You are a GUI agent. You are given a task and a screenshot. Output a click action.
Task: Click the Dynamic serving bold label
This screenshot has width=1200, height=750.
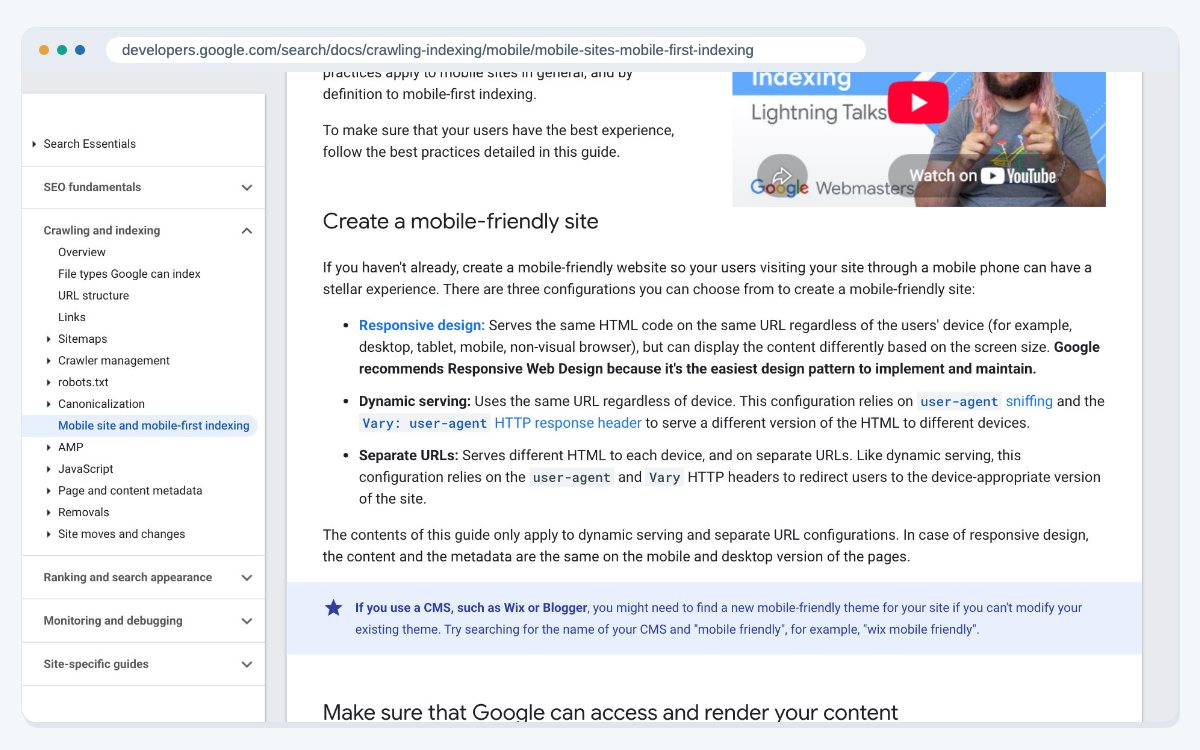pos(415,401)
